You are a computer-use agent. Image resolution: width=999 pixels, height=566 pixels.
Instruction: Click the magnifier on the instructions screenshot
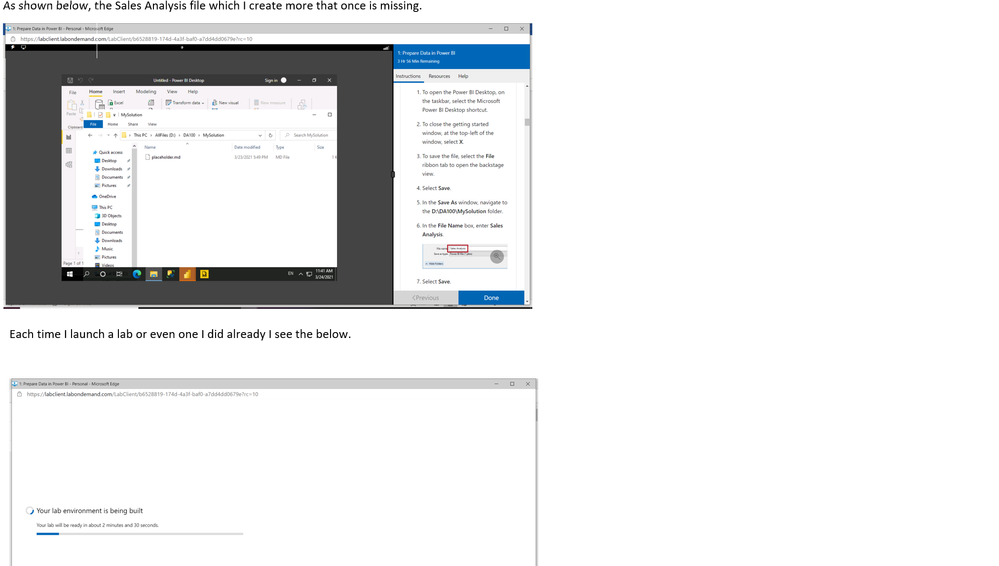coord(497,256)
